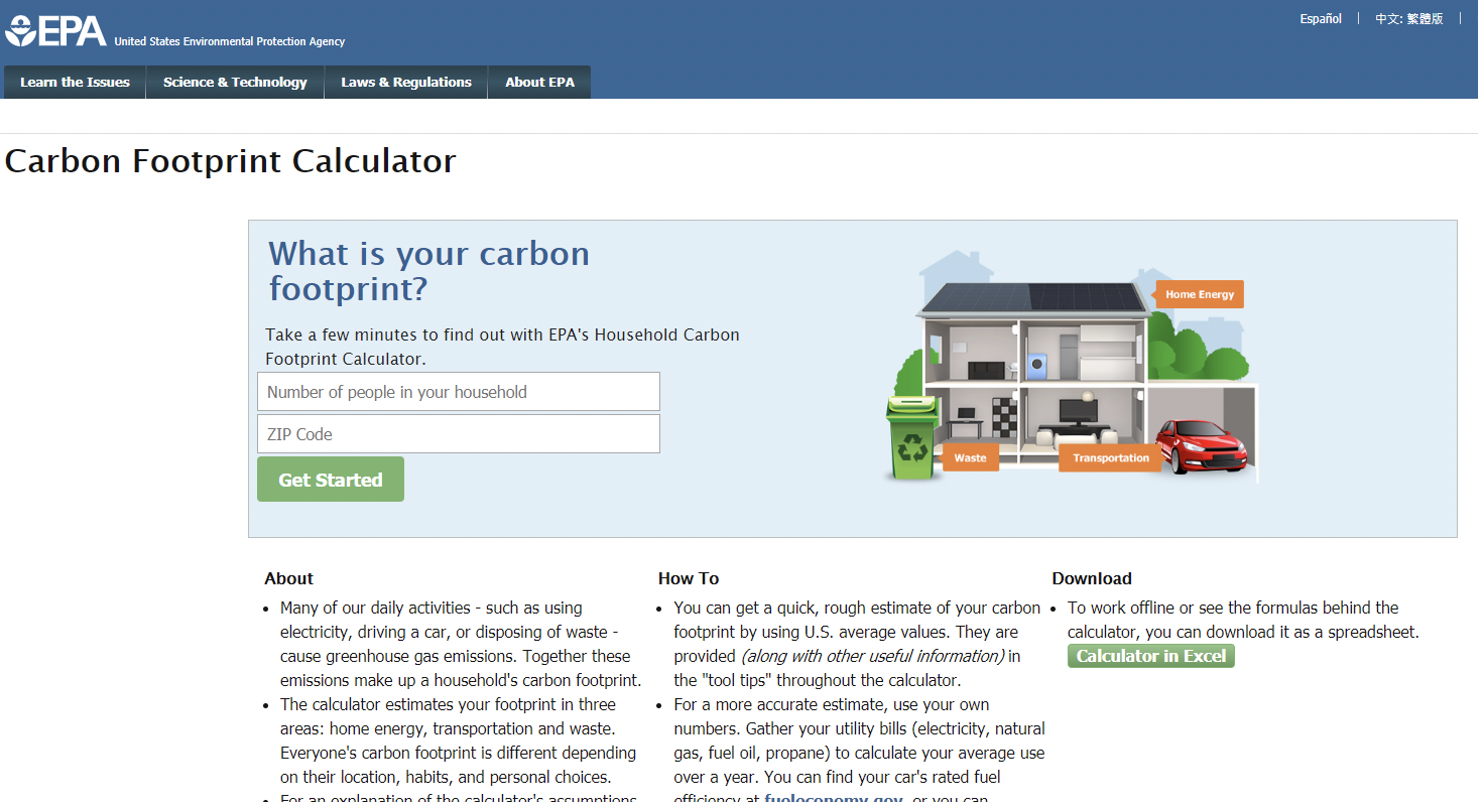Click the solar panel roof of house
The height and width of the screenshot is (802, 1478).
(x=1033, y=297)
